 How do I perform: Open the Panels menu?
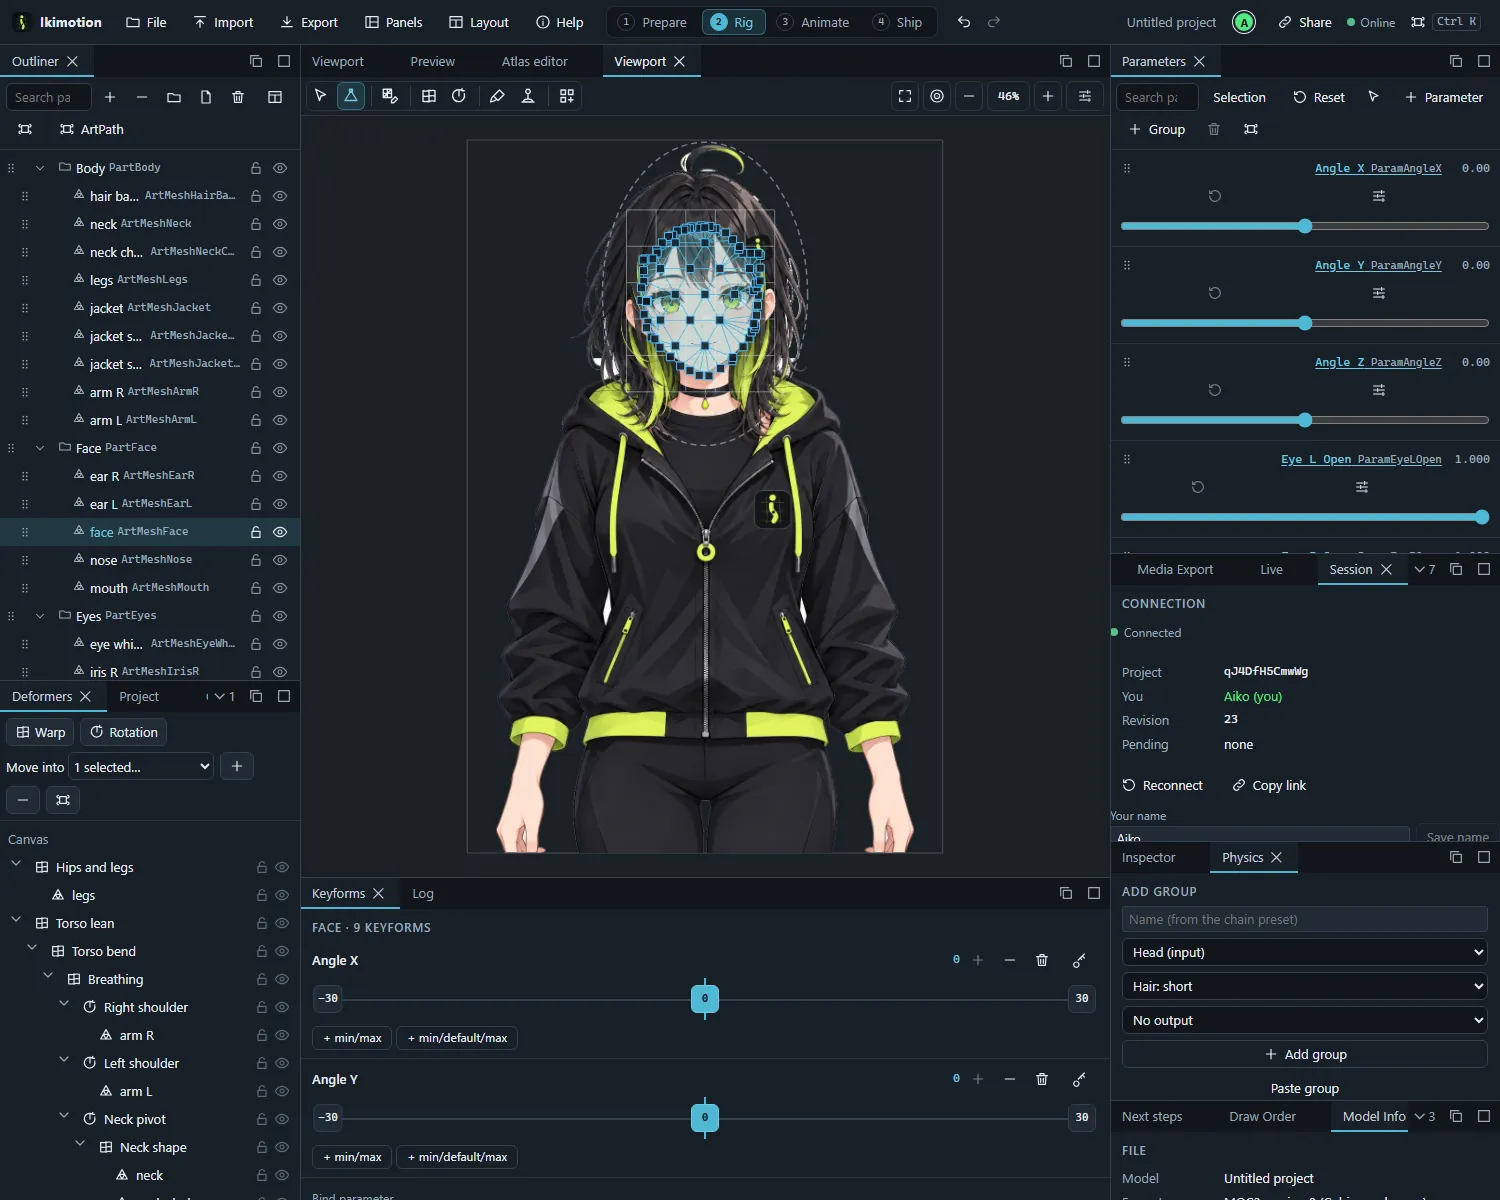coord(393,22)
